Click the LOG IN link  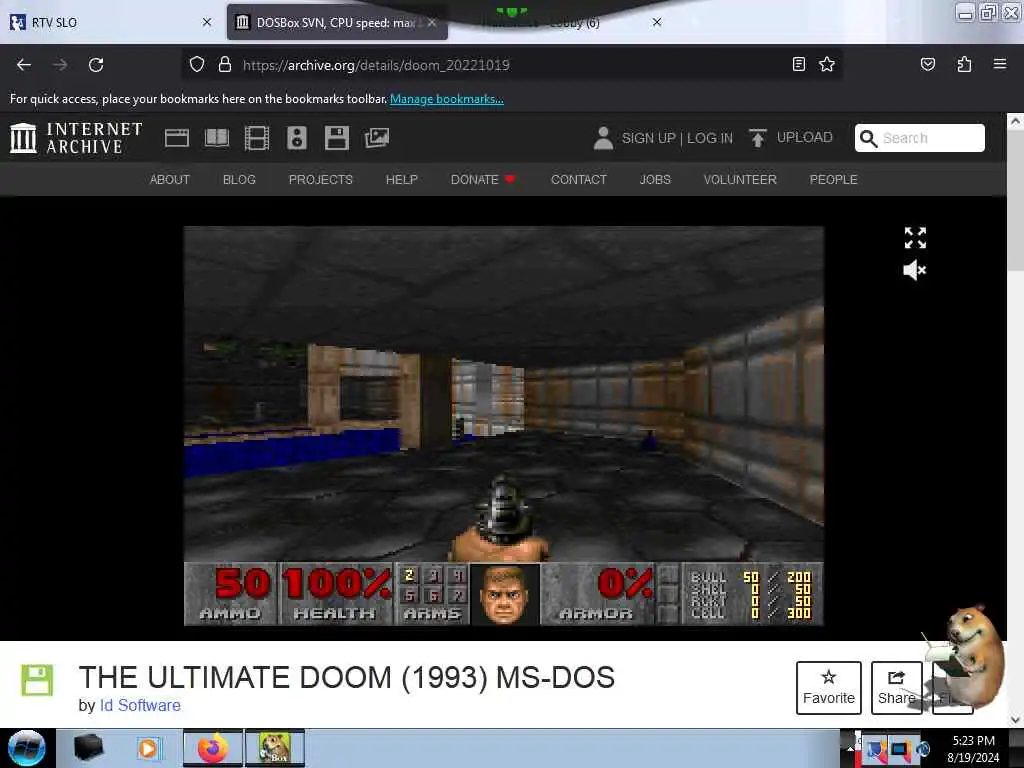click(710, 138)
